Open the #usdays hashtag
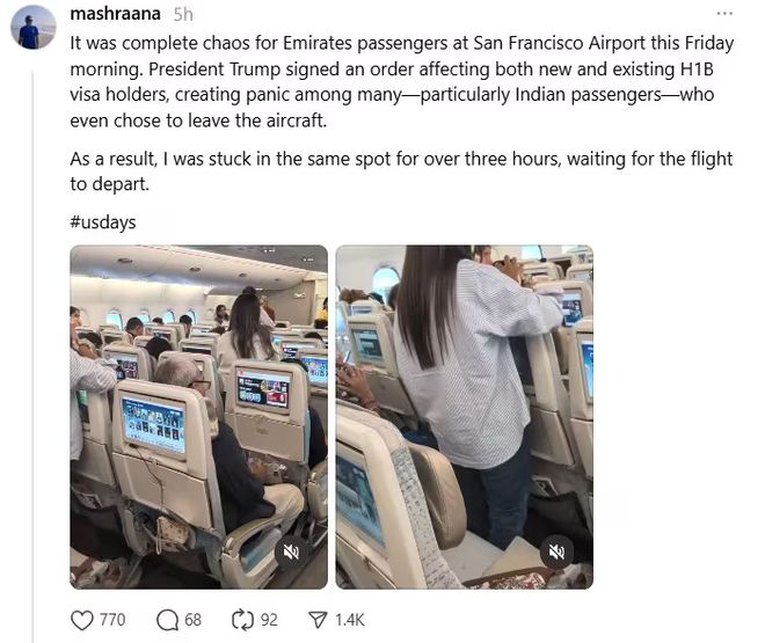 103,222
